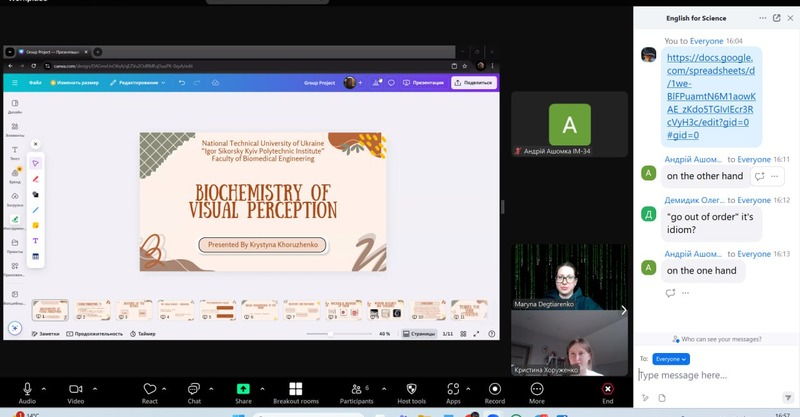Image resolution: width=800 pixels, height=417 pixels.
Task: Click the 'go out of order' chat message
Action: click(711, 224)
